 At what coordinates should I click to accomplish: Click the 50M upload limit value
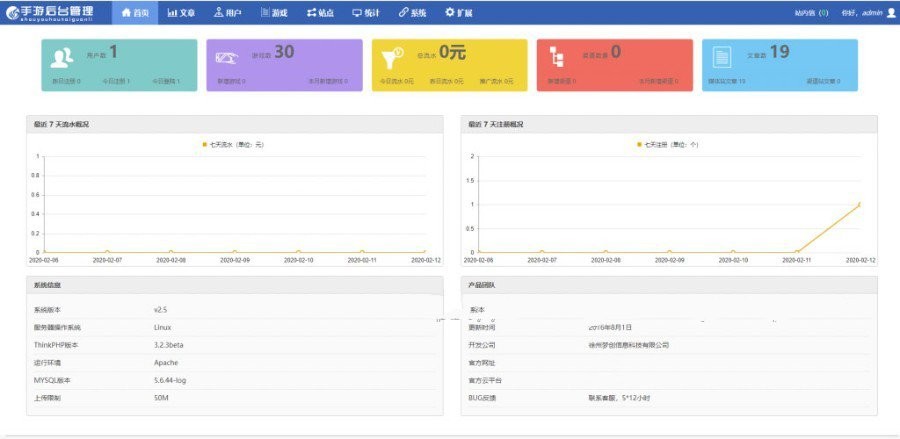[x=161, y=398]
